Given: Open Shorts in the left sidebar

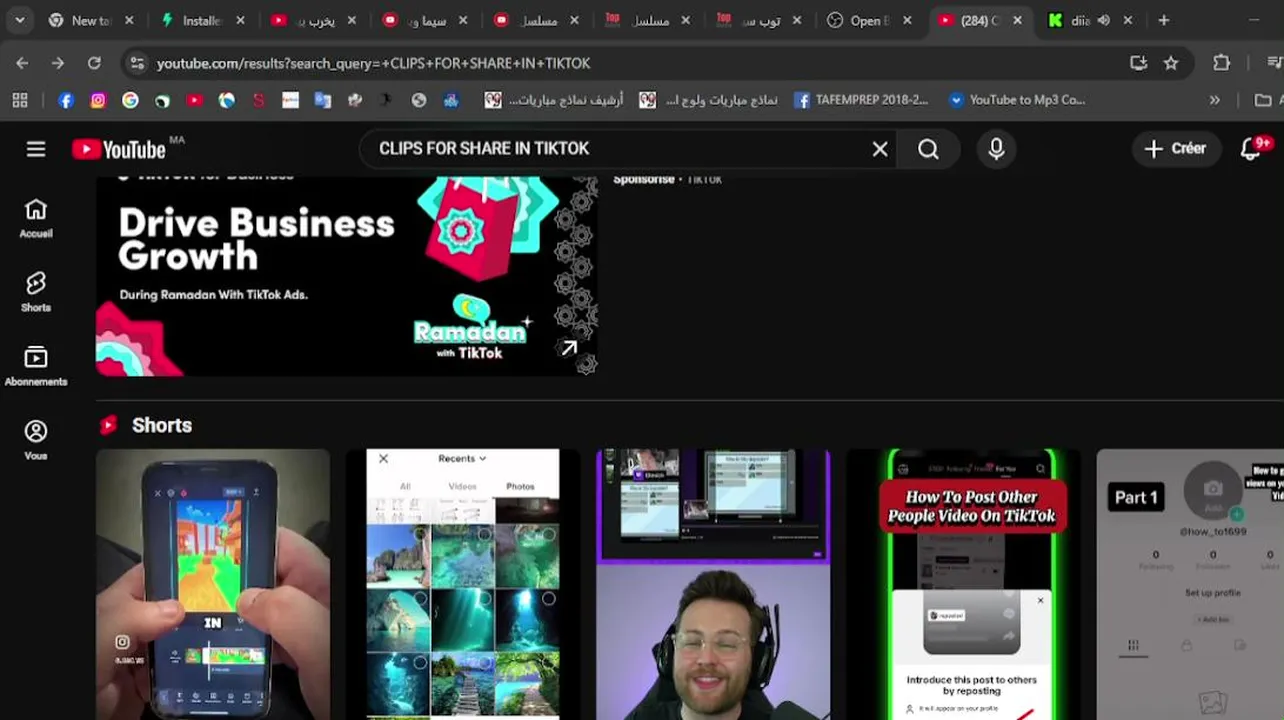Looking at the screenshot, I should (x=36, y=292).
